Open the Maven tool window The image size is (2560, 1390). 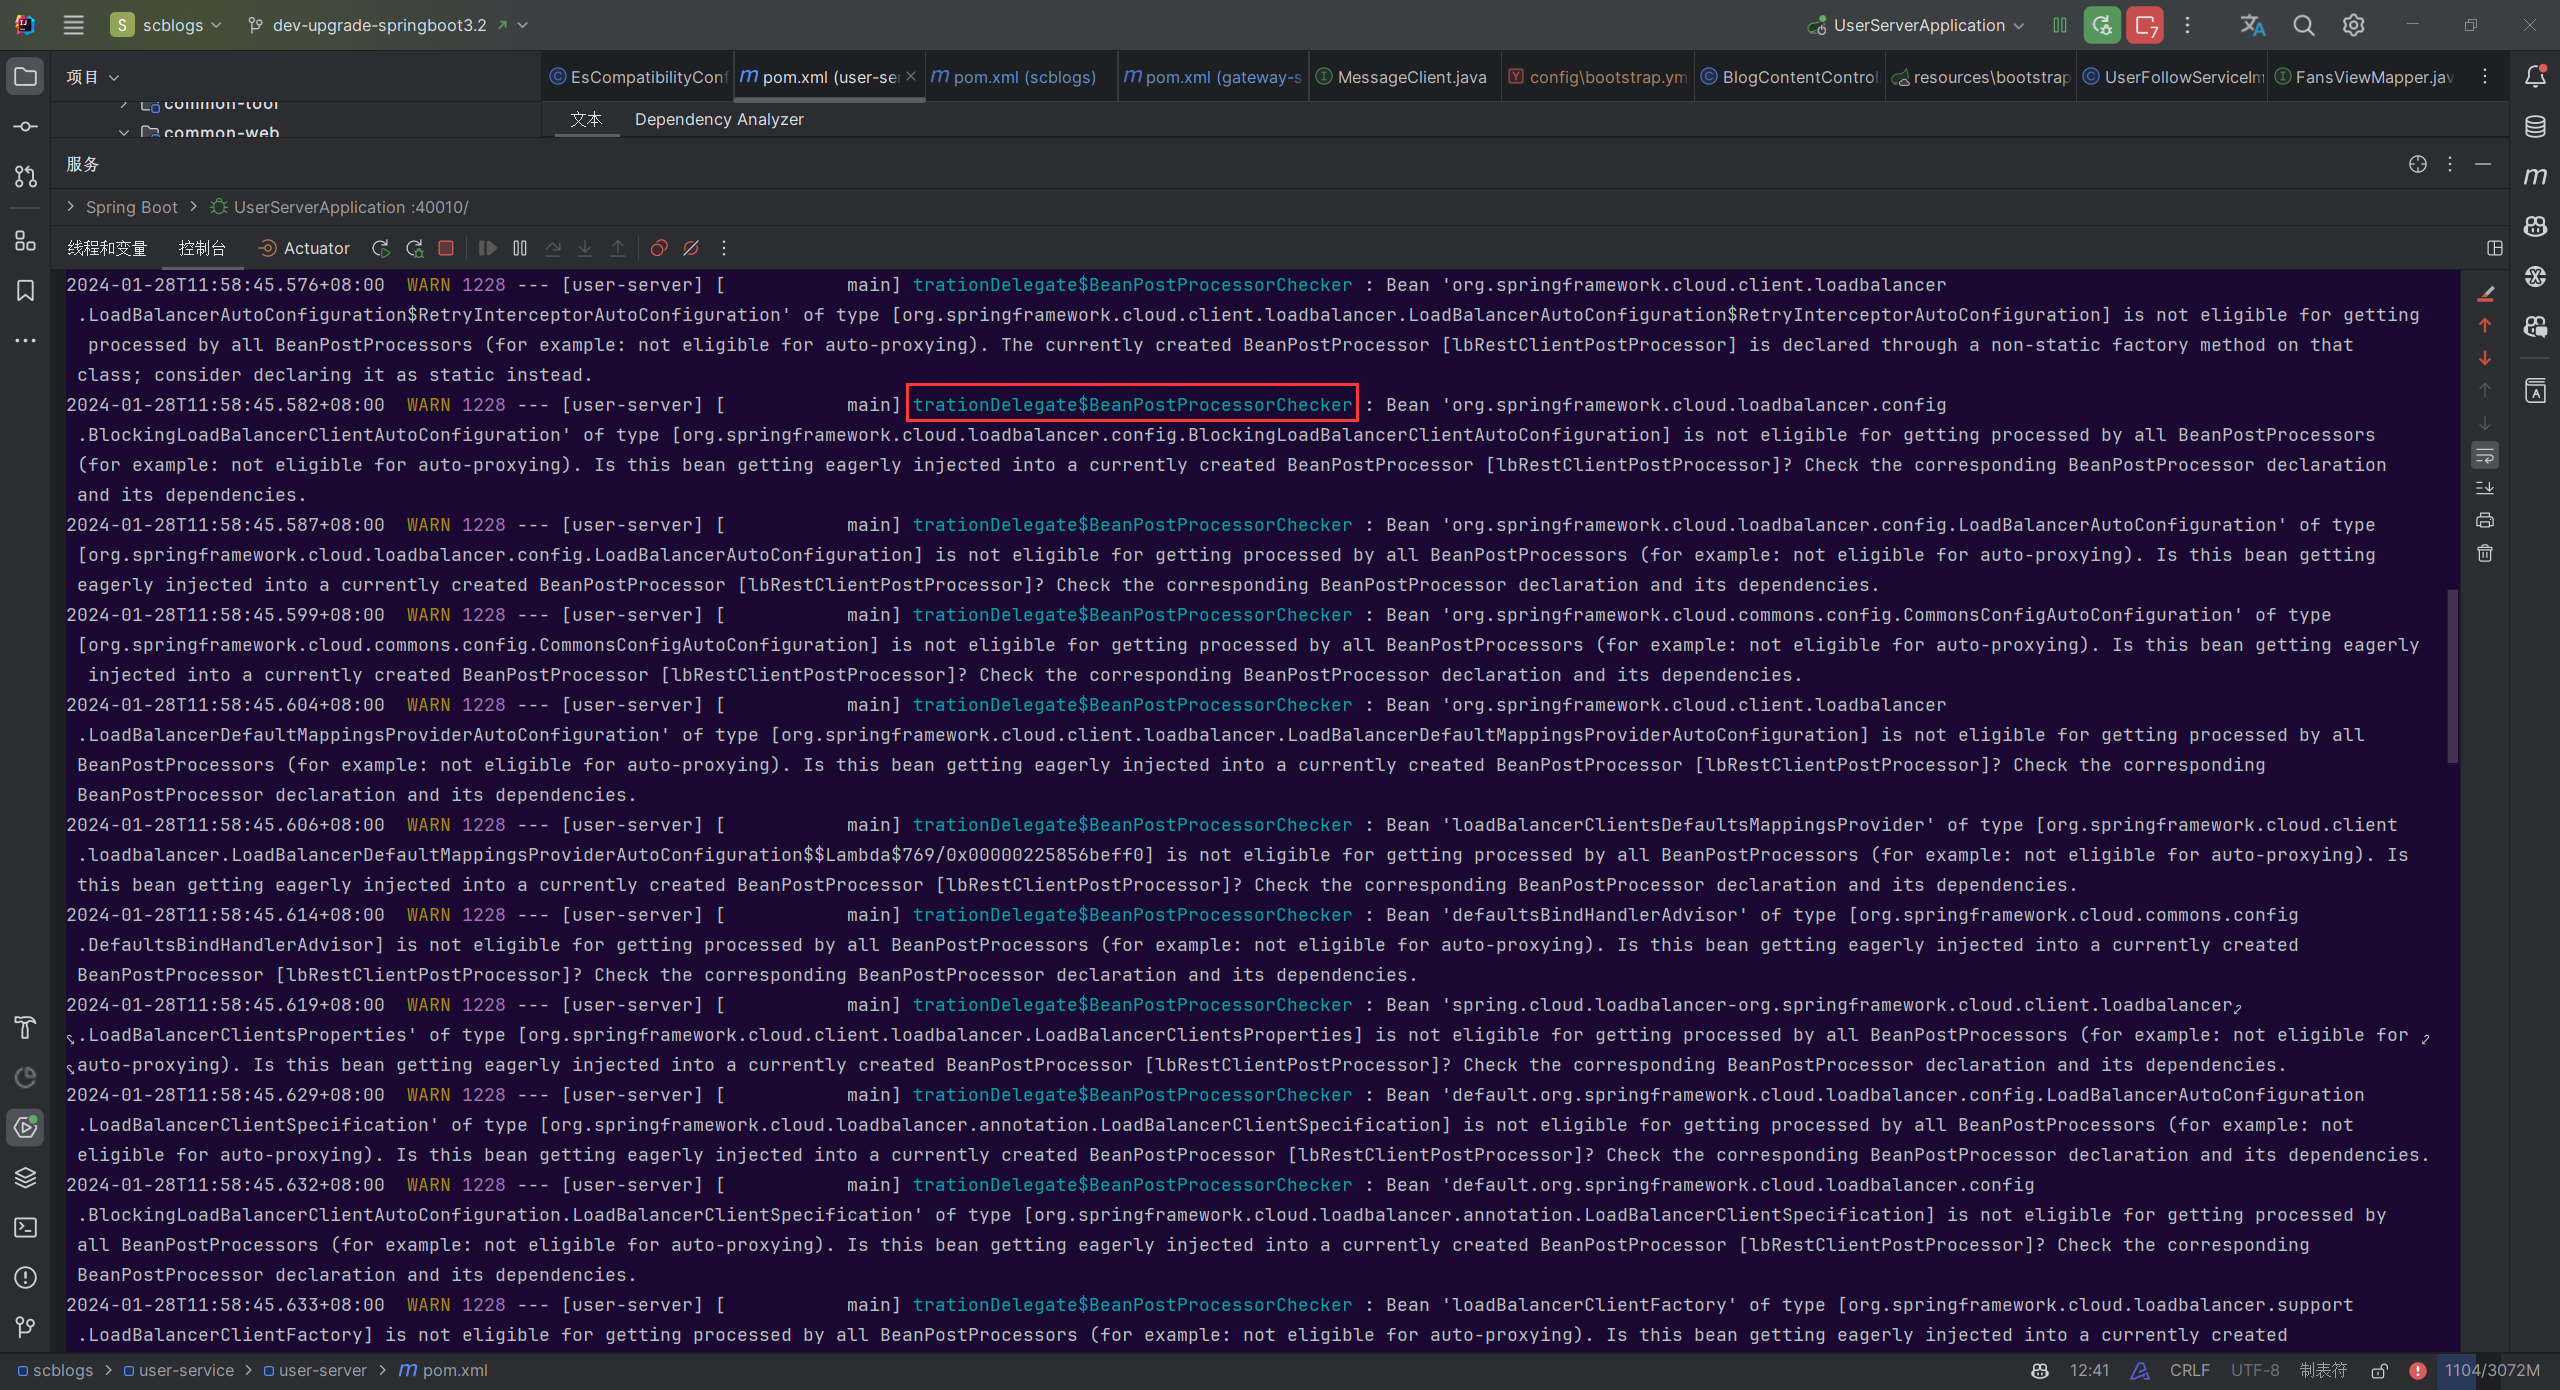tap(2535, 176)
